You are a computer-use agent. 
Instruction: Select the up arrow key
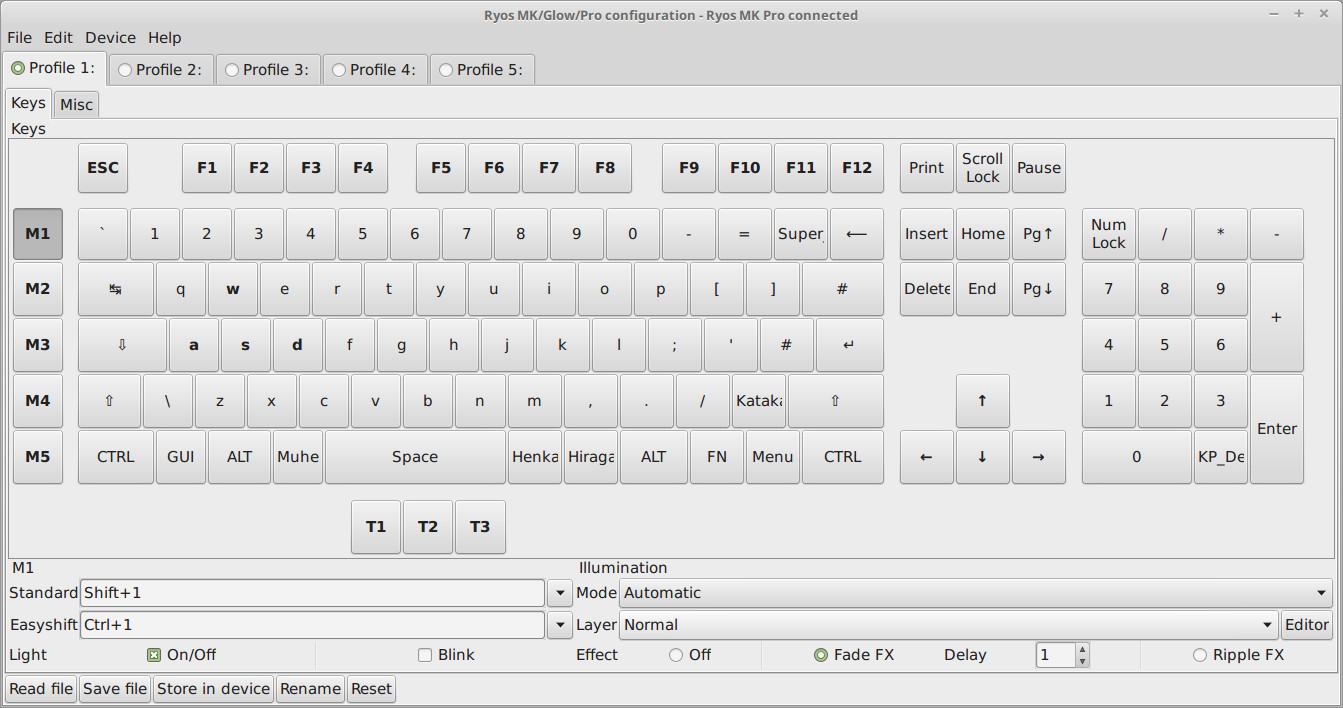click(982, 401)
